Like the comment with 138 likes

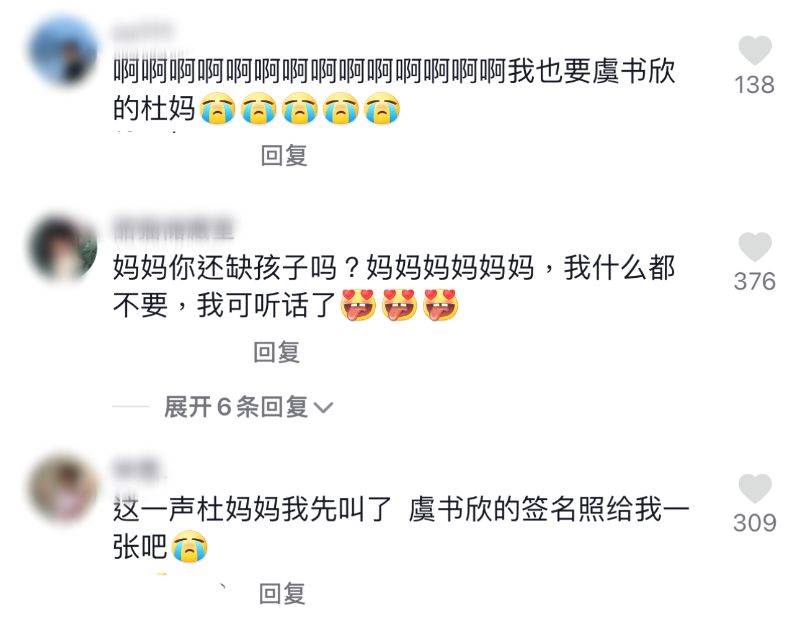tap(755, 50)
